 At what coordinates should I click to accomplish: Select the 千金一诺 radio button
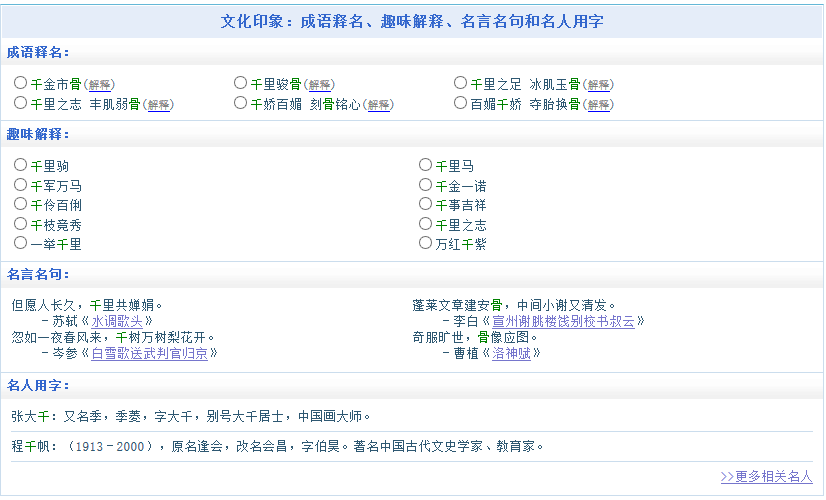(425, 185)
